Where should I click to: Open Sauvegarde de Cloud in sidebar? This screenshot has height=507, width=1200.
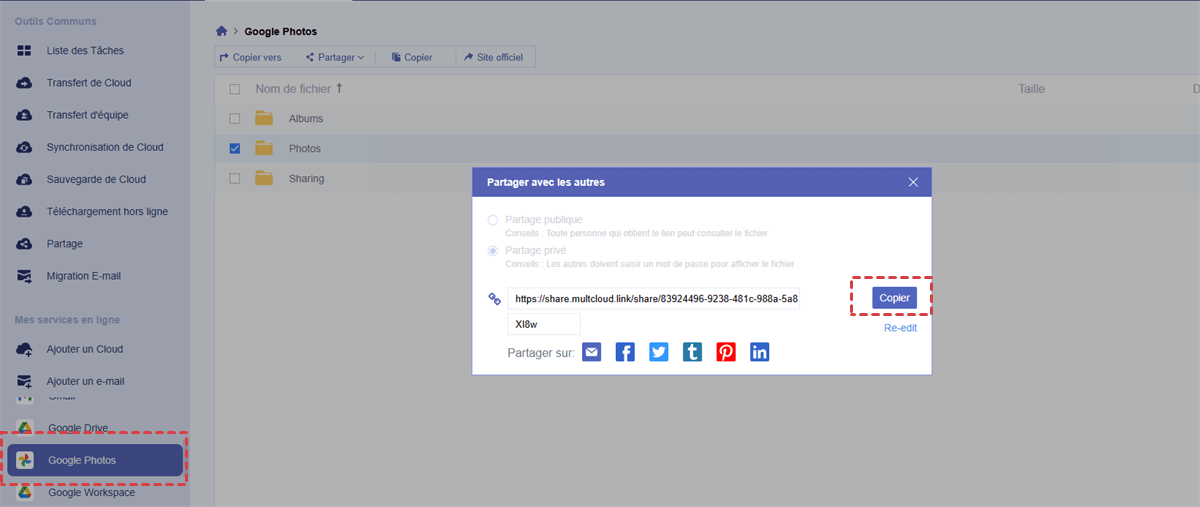(x=96, y=179)
